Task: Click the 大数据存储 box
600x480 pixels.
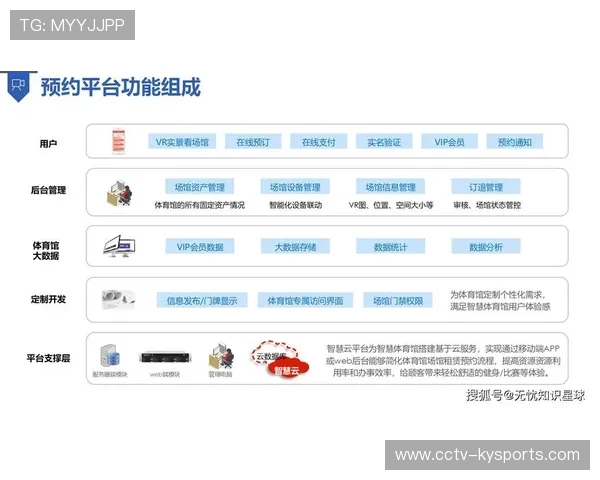Action: (x=295, y=247)
